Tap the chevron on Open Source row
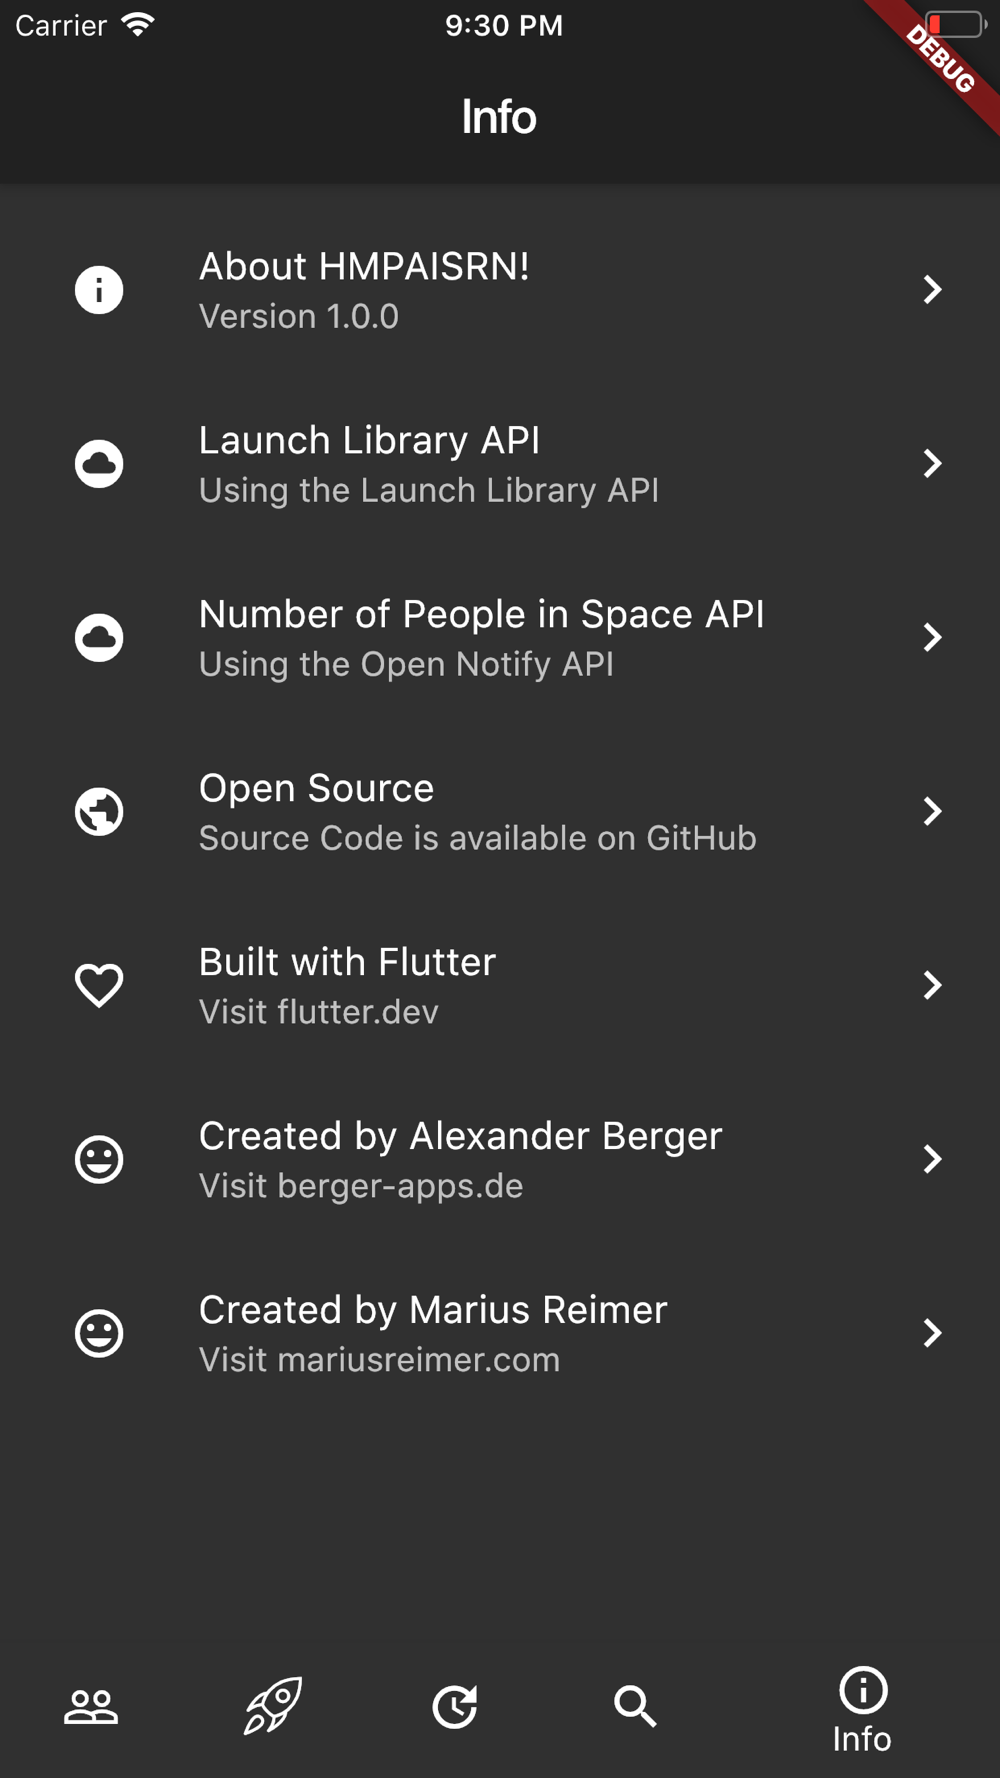This screenshot has height=1778, width=1000. tap(932, 811)
